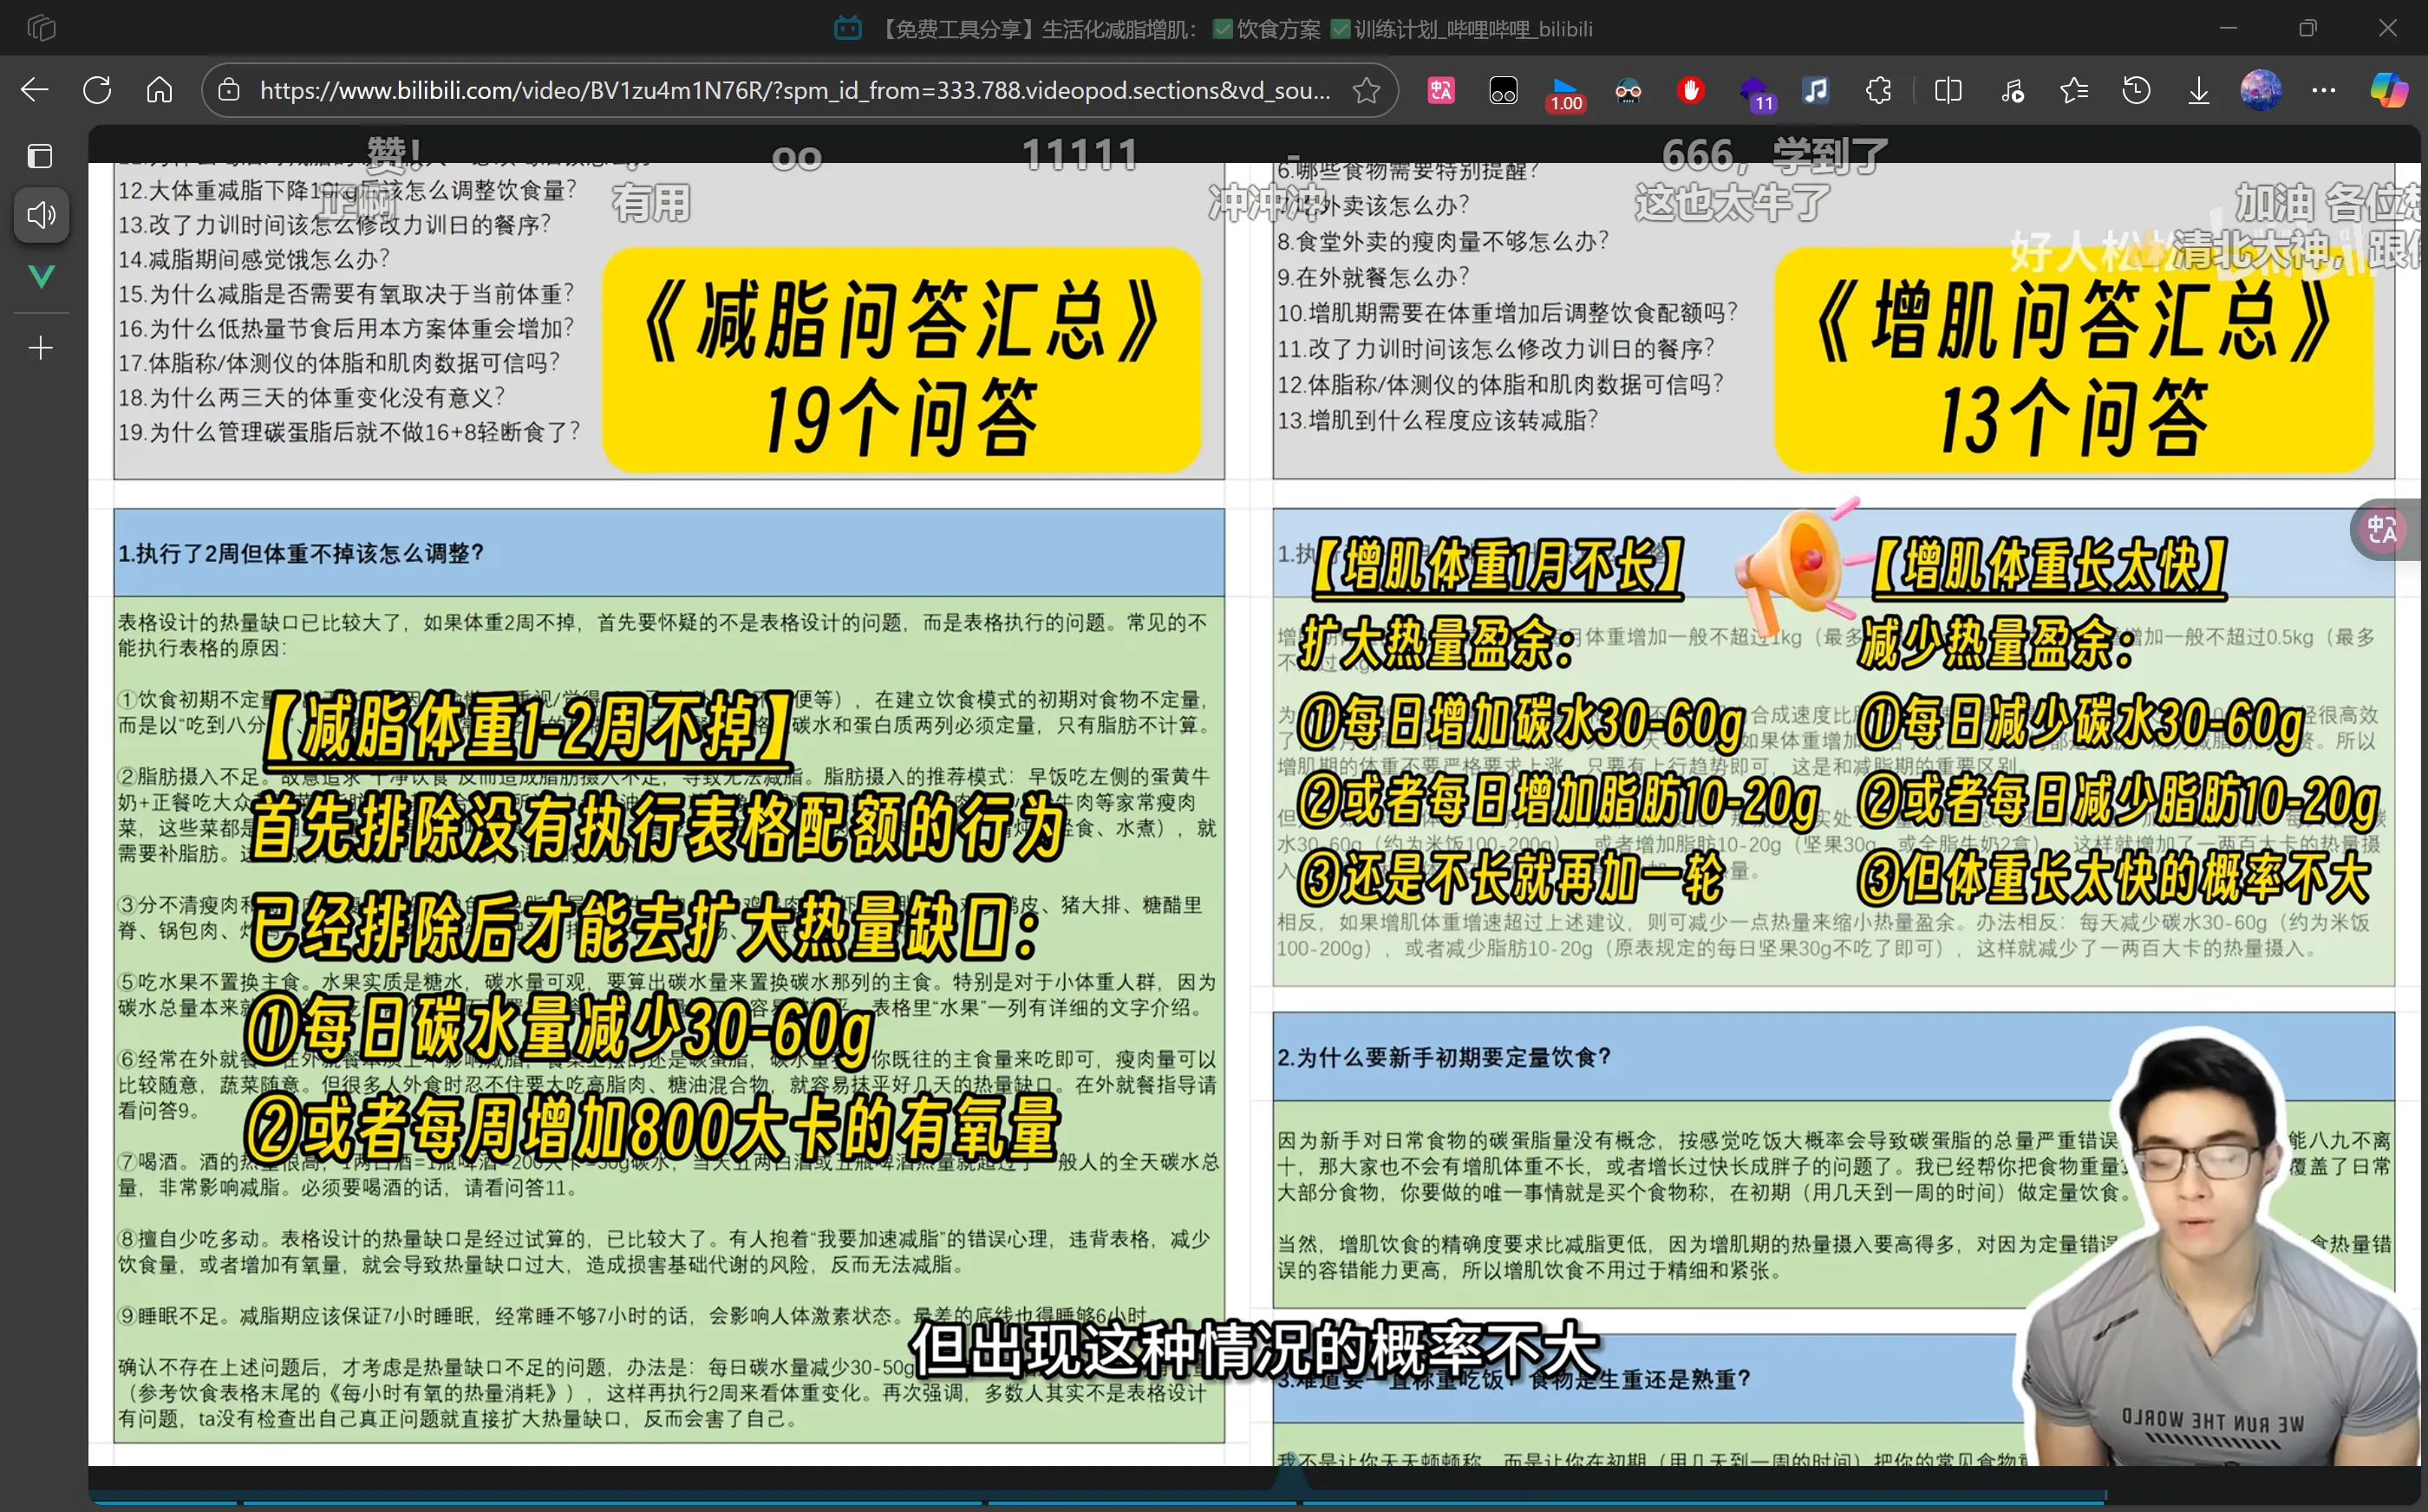Open the red hand AdBlock extension

(x=1690, y=91)
